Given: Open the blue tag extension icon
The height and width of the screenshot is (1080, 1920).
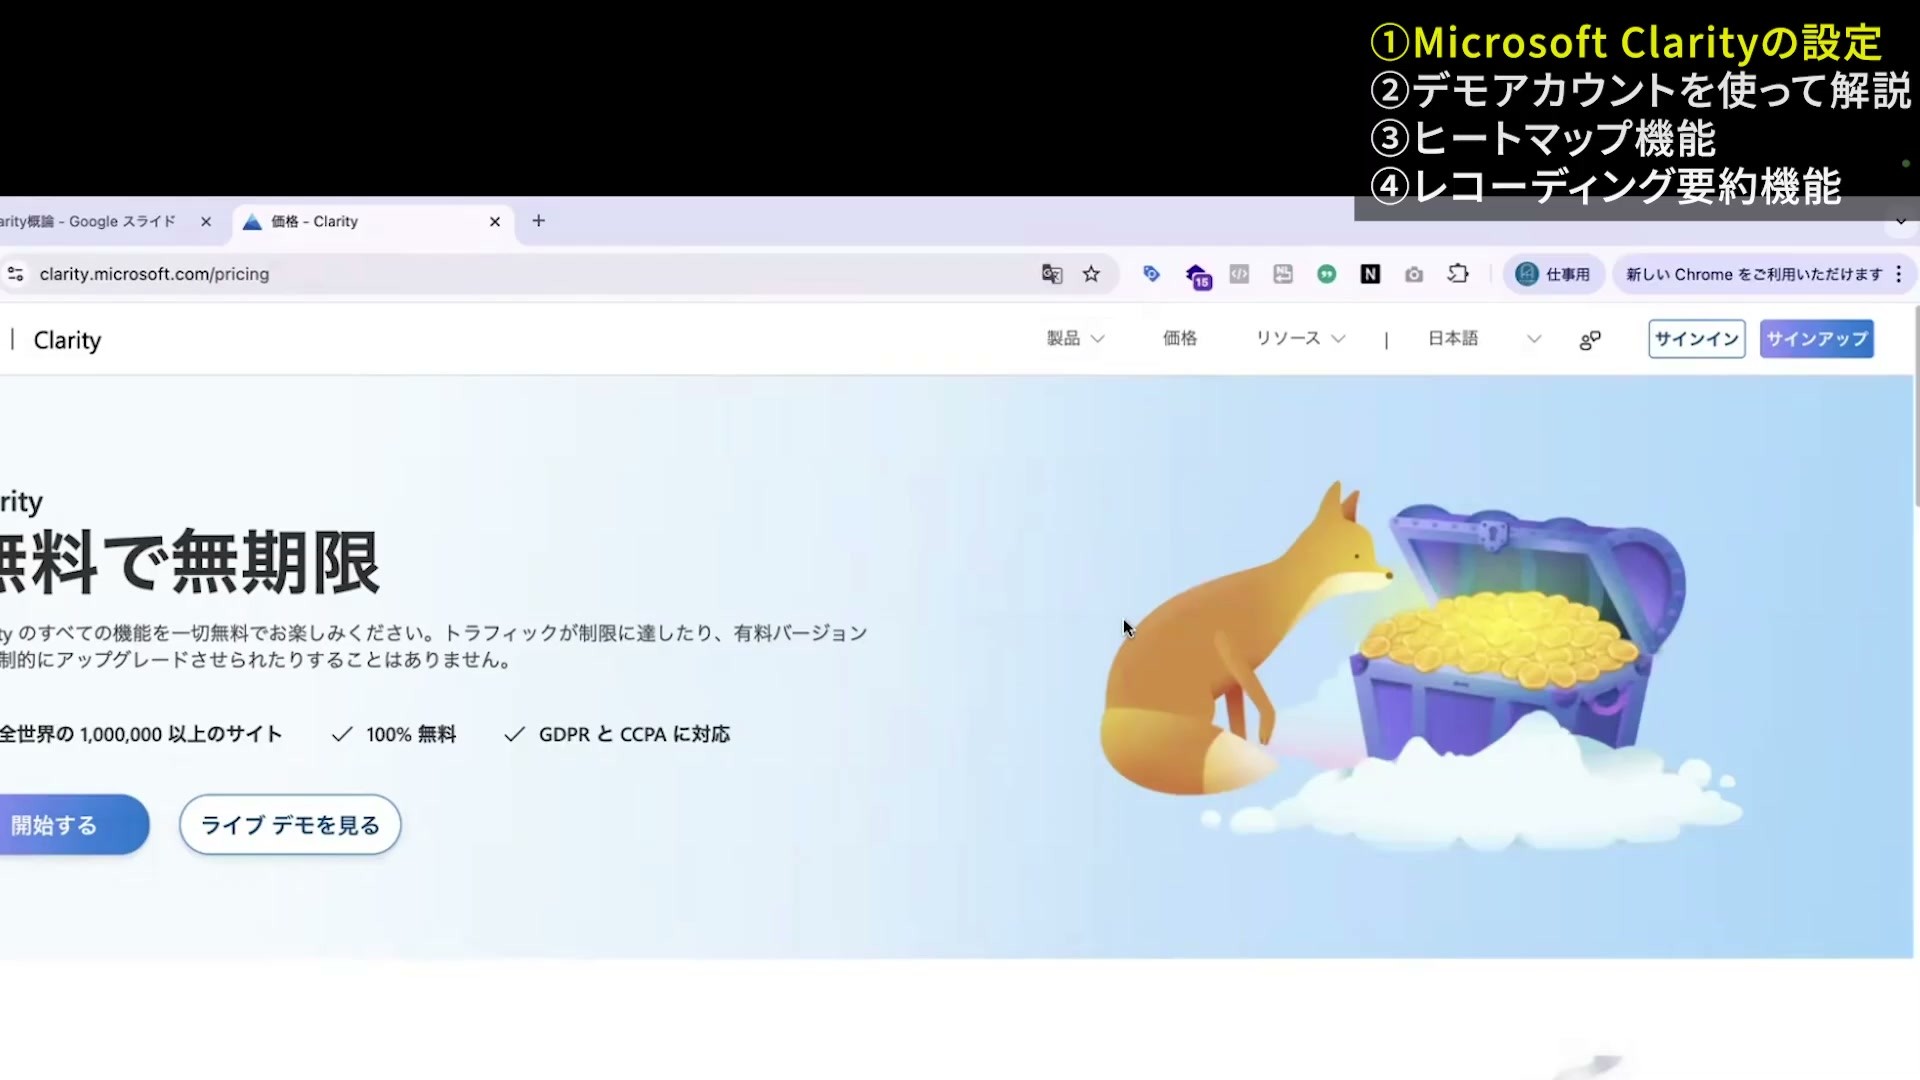Looking at the screenshot, I should coord(1151,274).
